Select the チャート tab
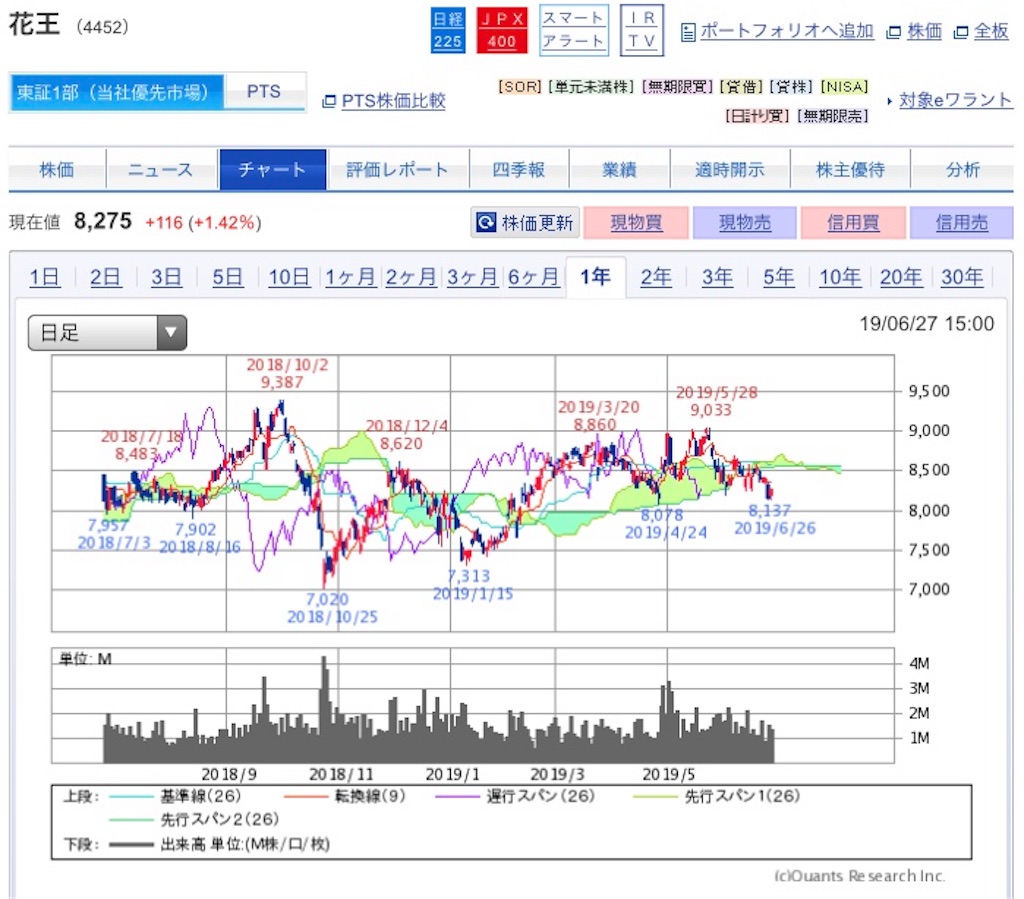 (272, 170)
